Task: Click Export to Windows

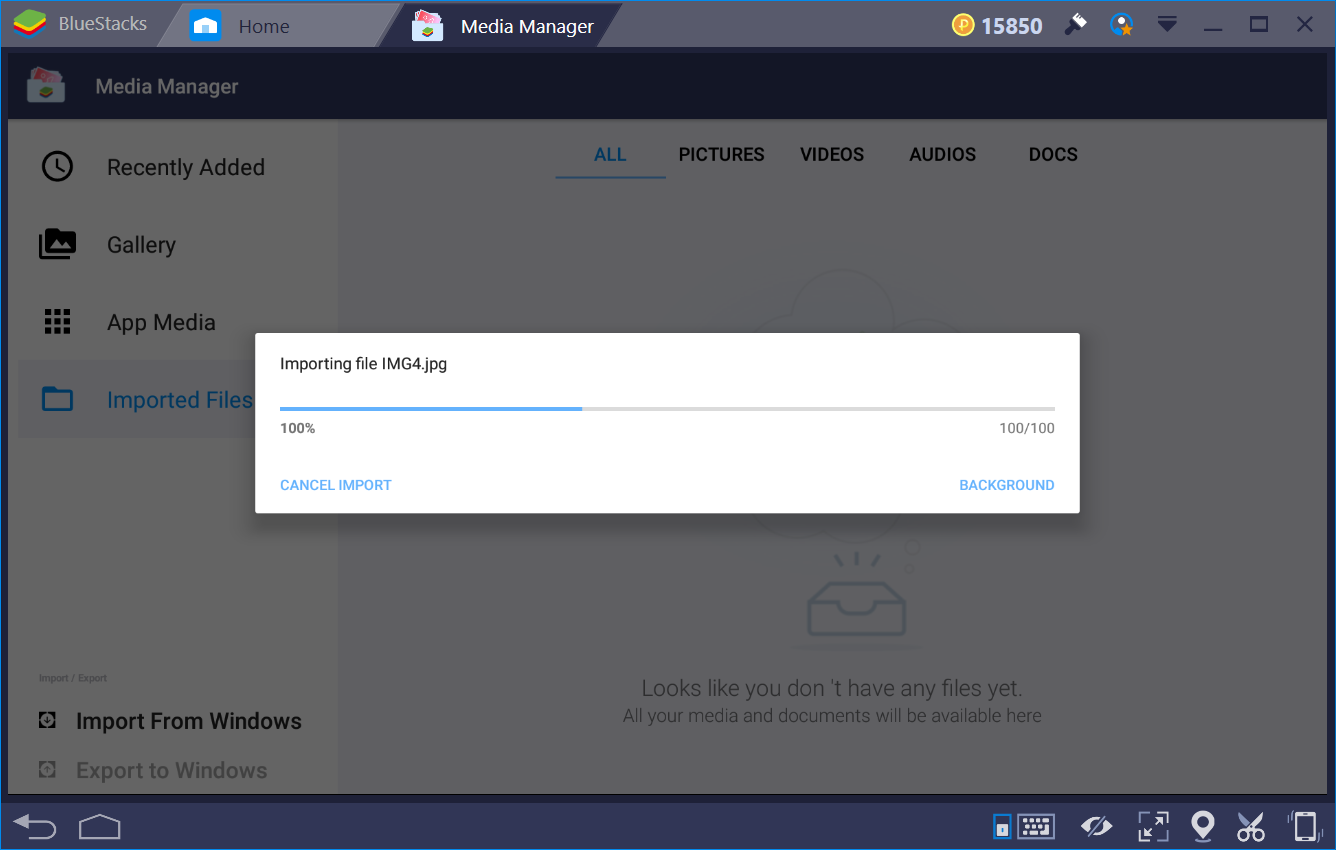Action: tap(171, 770)
